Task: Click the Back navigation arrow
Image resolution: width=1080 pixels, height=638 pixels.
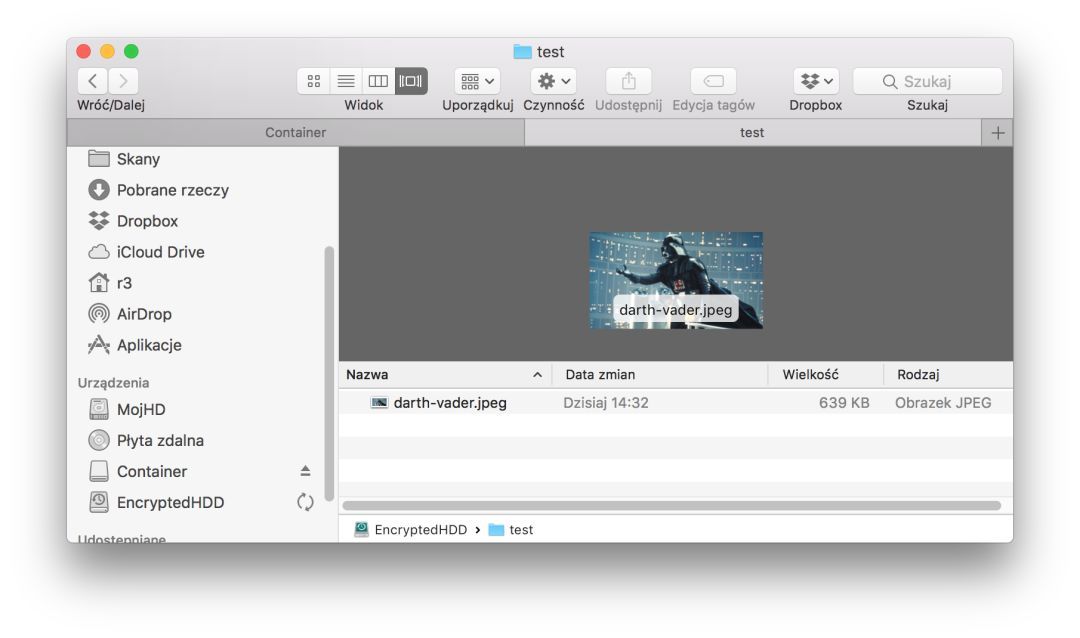Action: click(x=92, y=81)
